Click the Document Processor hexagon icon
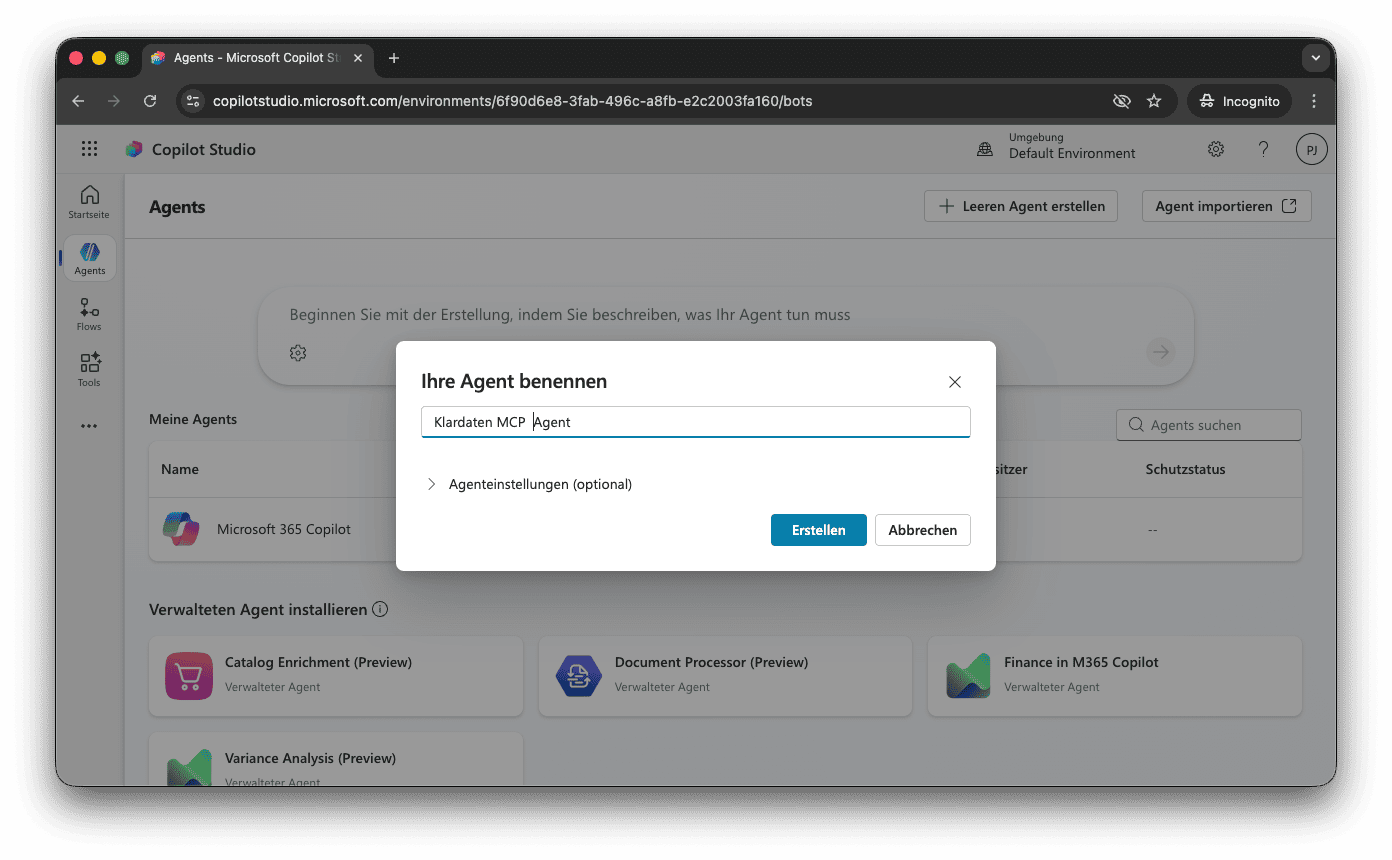Screen dimensions: 1392x860 pyautogui.click(x=578, y=676)
